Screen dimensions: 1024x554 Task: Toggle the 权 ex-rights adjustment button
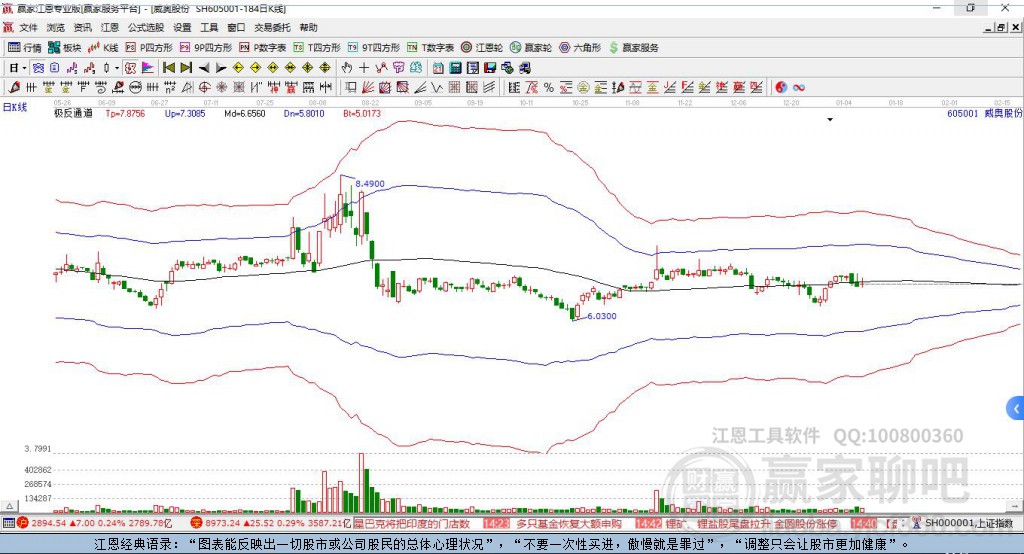tap(130, 68)
